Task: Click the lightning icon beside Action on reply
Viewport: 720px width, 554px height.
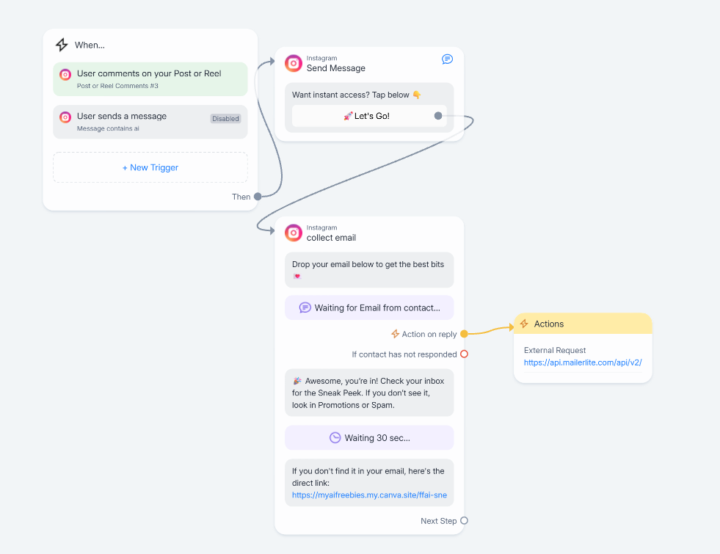Action: point(395,334)
